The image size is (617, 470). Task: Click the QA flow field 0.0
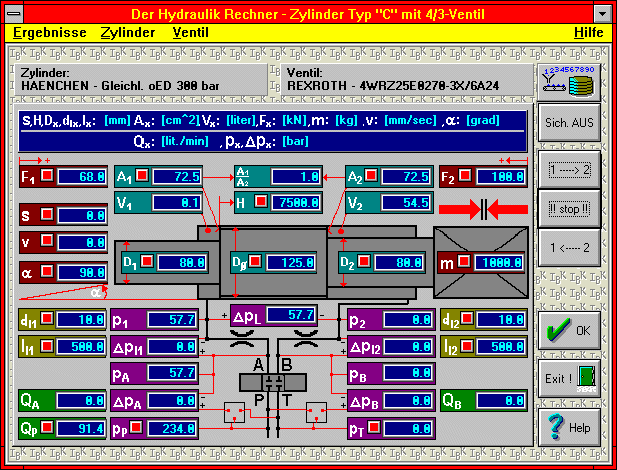point(81,401)
